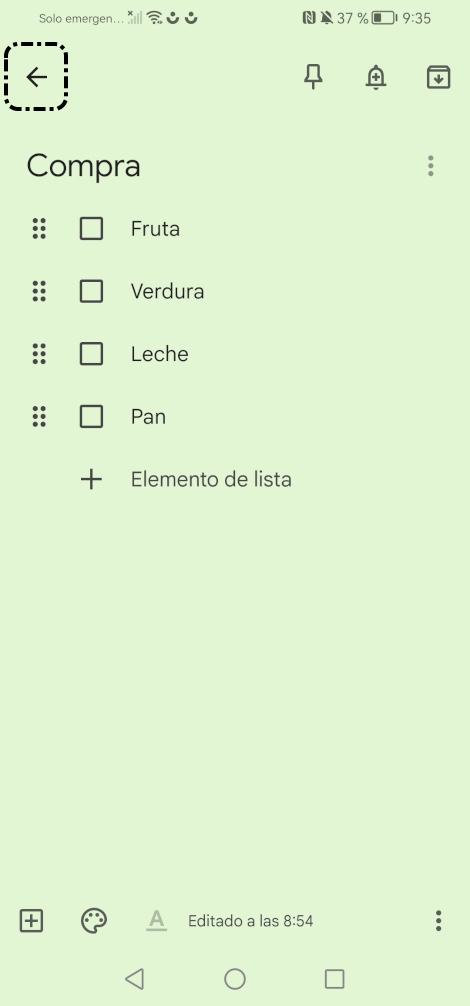The height and width of the screenshot is (1006, 470).
Task: Open list options menu beside Compra title
Action: (x=431, y=166)
